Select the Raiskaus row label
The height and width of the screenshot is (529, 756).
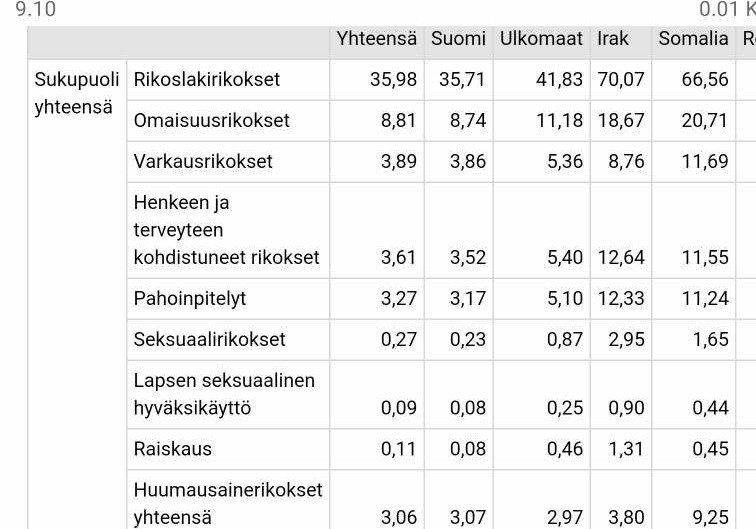pos(173,449)
